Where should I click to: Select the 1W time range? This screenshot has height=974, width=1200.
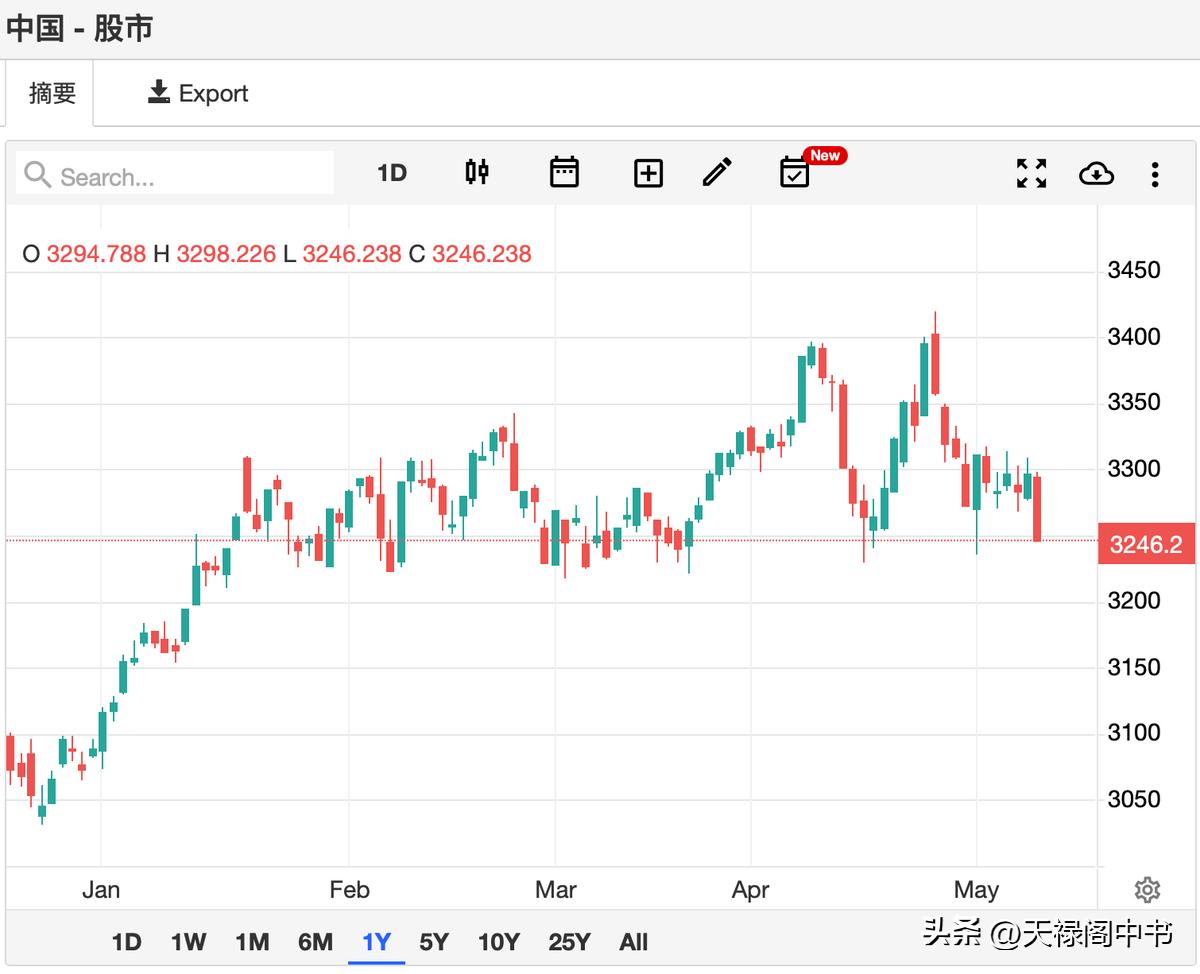point(188,942)
